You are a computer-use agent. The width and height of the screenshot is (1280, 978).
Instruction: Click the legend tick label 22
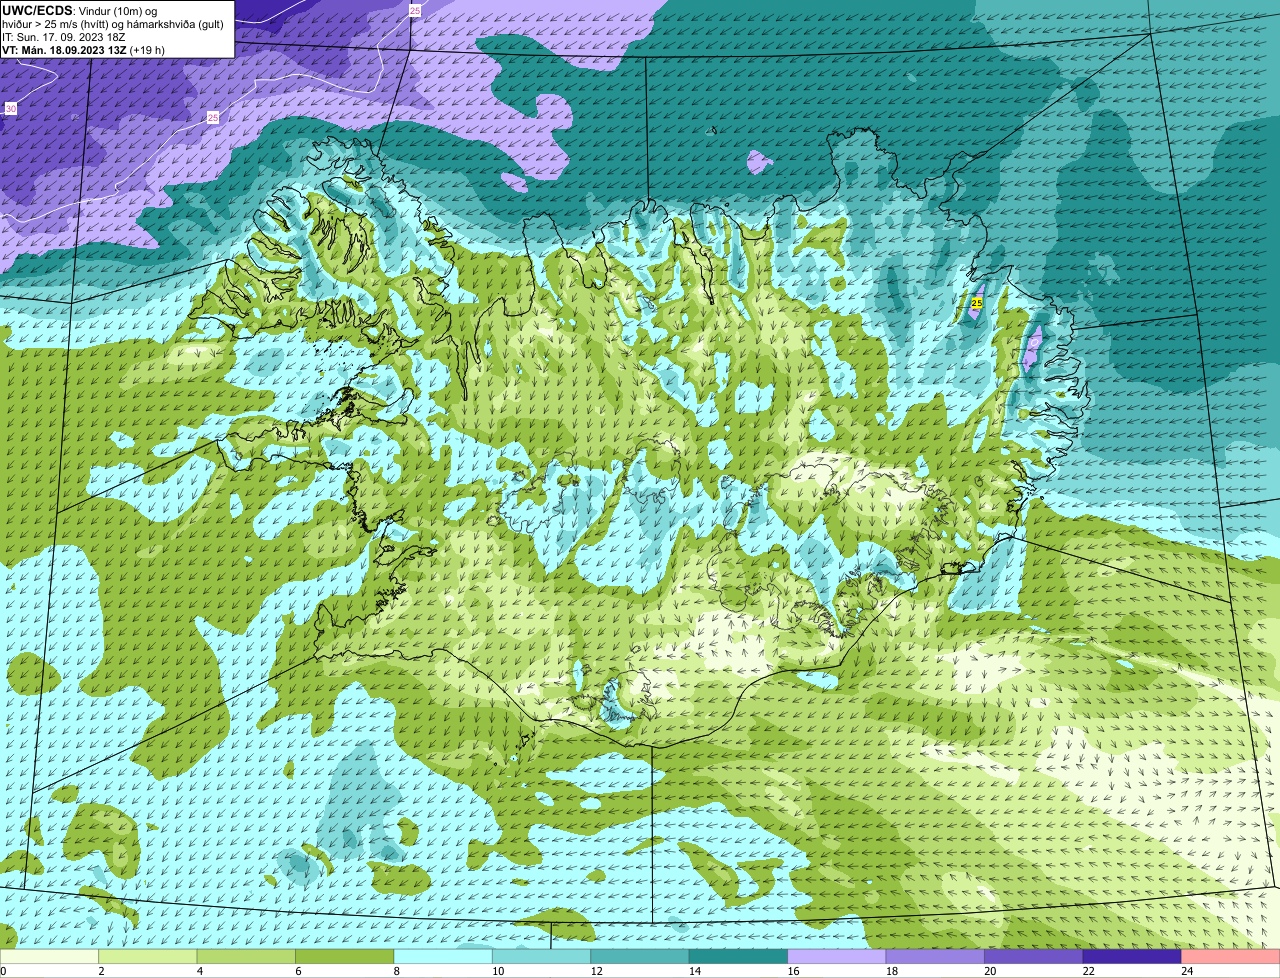1088,971
